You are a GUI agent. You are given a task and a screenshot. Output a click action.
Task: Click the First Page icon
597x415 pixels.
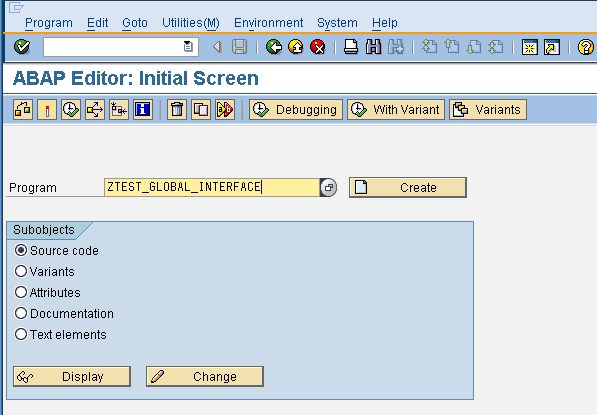point(429,47)
